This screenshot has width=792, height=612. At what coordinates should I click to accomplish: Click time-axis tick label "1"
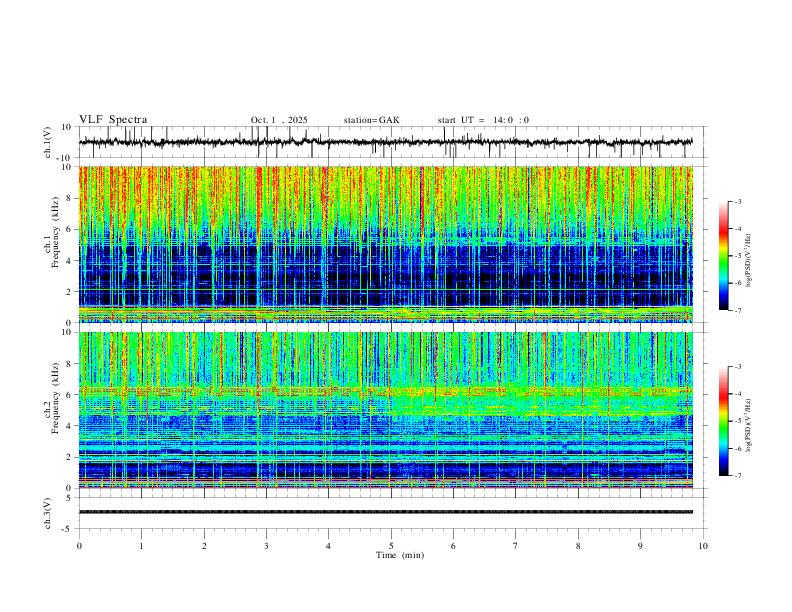[141, 546]
